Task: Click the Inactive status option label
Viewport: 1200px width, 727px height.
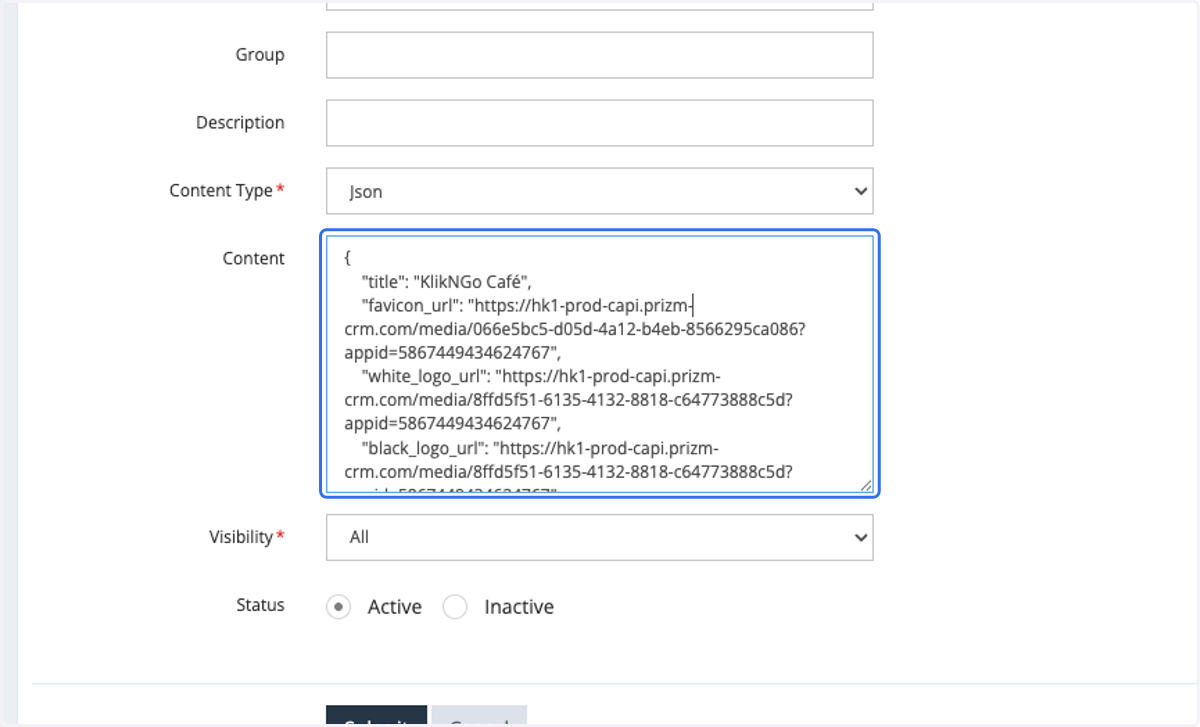Action: 519,607
